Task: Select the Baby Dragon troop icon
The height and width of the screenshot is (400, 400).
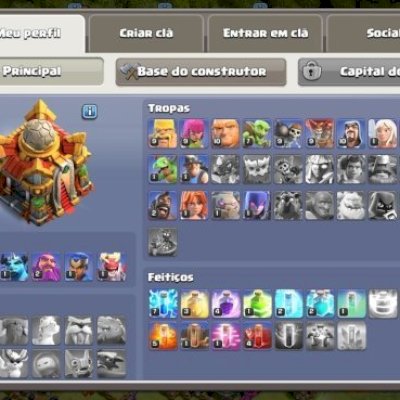Action: [x=162, y=169]
